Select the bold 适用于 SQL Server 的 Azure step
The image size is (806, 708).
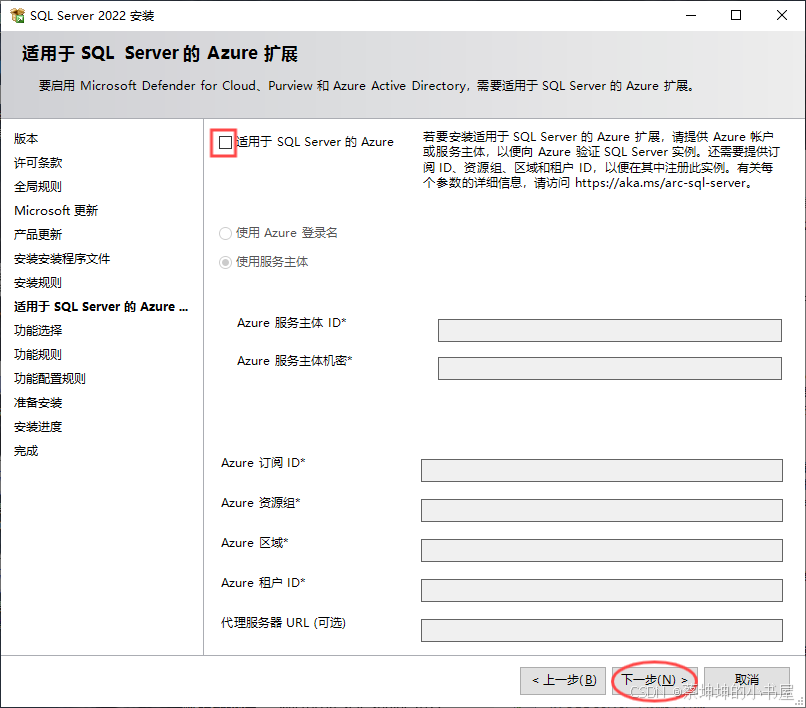101,307
